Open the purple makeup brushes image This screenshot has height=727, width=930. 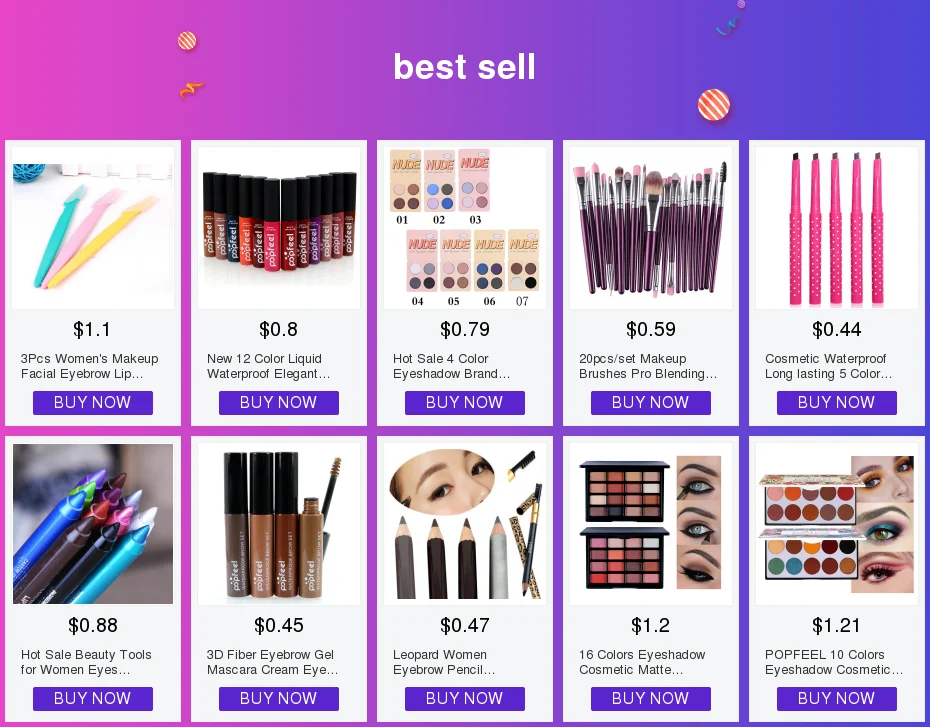pos(651,228)
